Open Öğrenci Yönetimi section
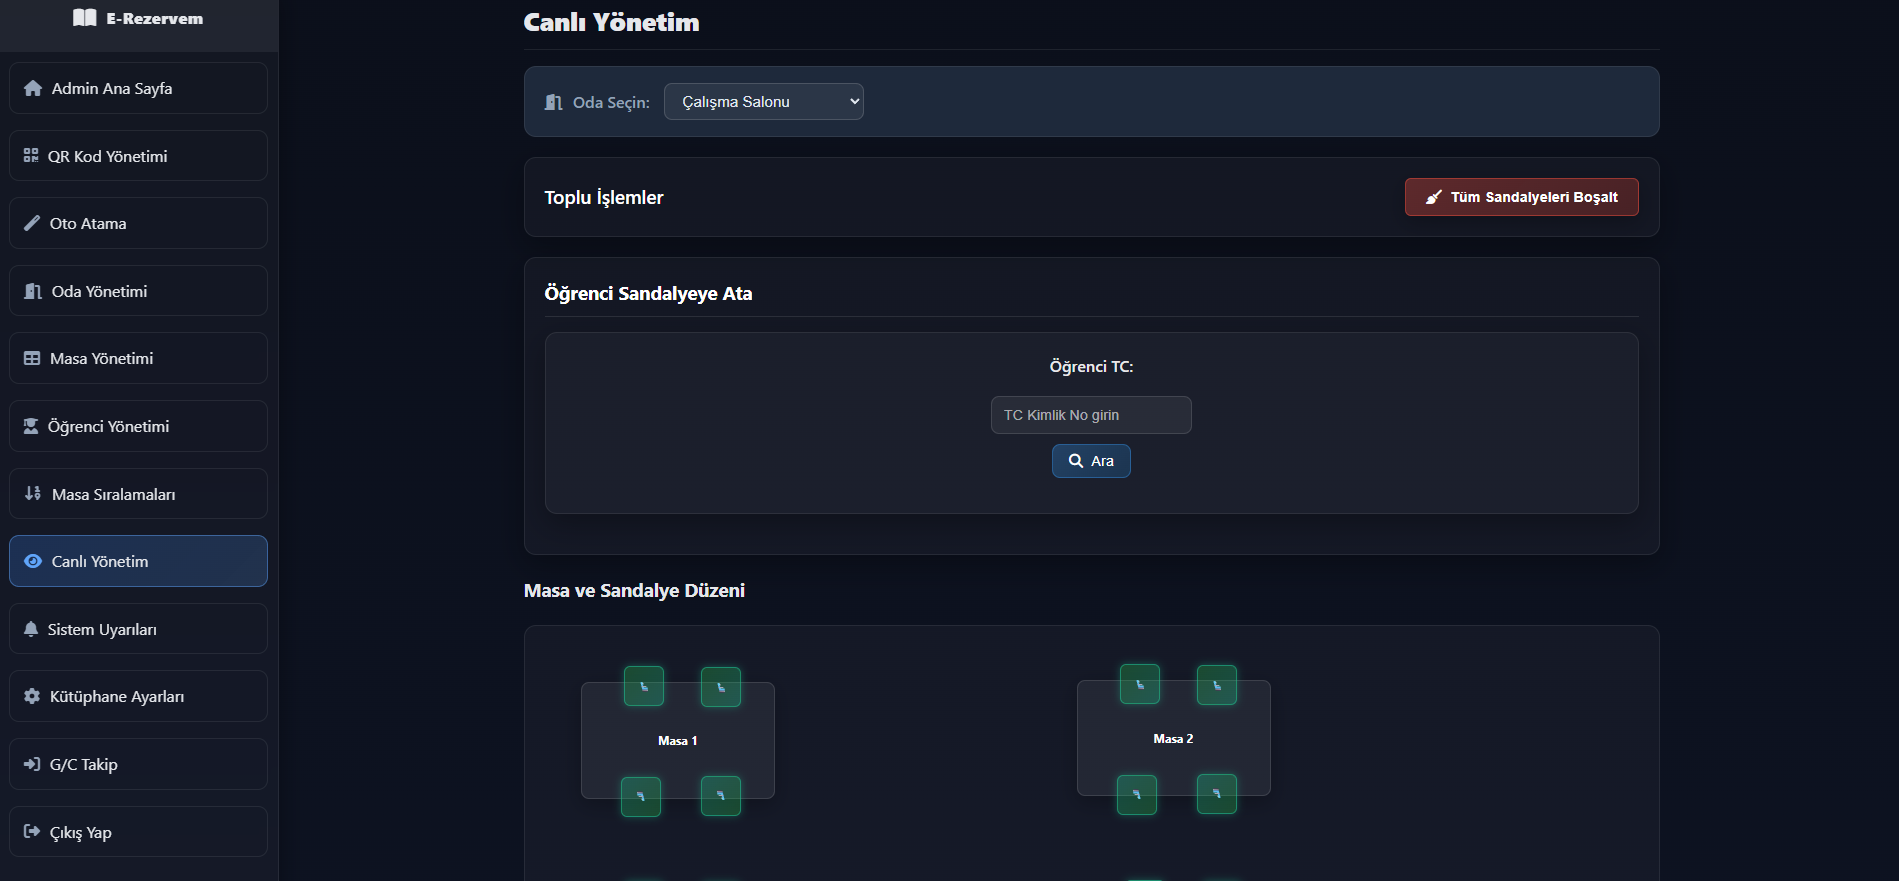 [138, 426]
